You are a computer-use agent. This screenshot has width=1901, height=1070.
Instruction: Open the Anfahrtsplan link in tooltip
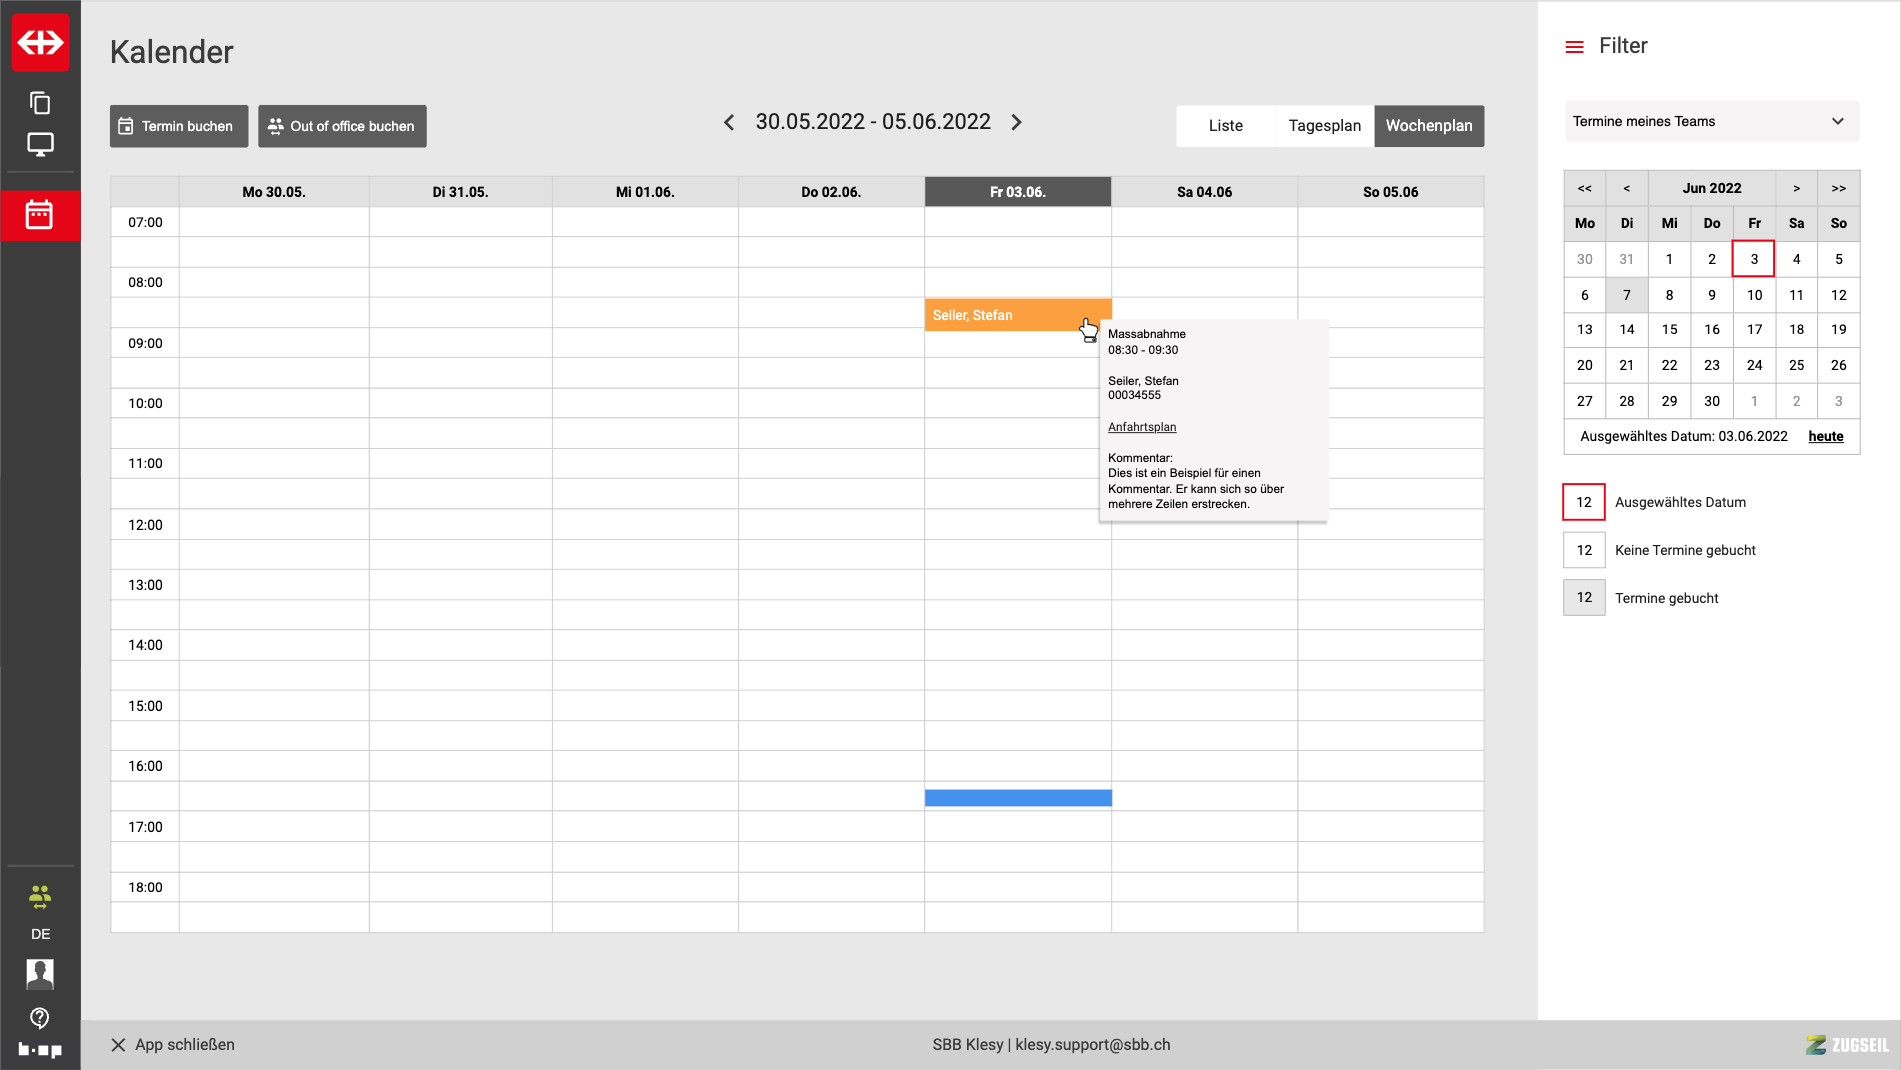click(x=1142, y=427)
